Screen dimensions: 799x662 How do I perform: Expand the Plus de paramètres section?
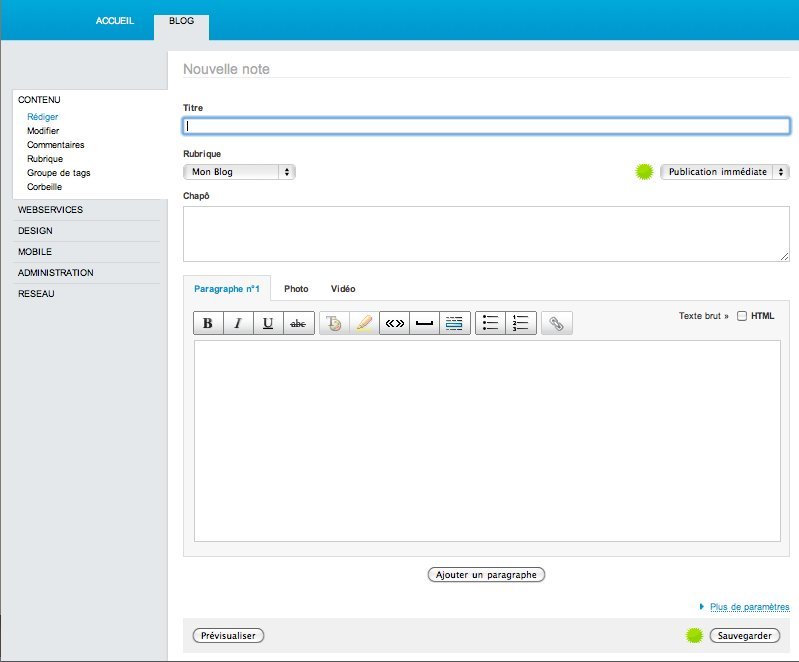[x=749, y=607]
